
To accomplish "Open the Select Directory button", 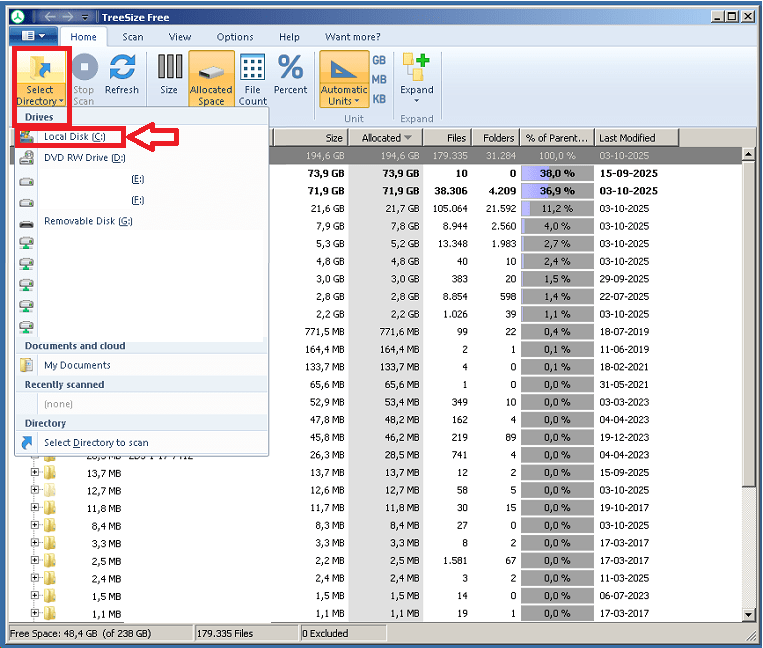I will pyautogui.click(x=40, y=78).
